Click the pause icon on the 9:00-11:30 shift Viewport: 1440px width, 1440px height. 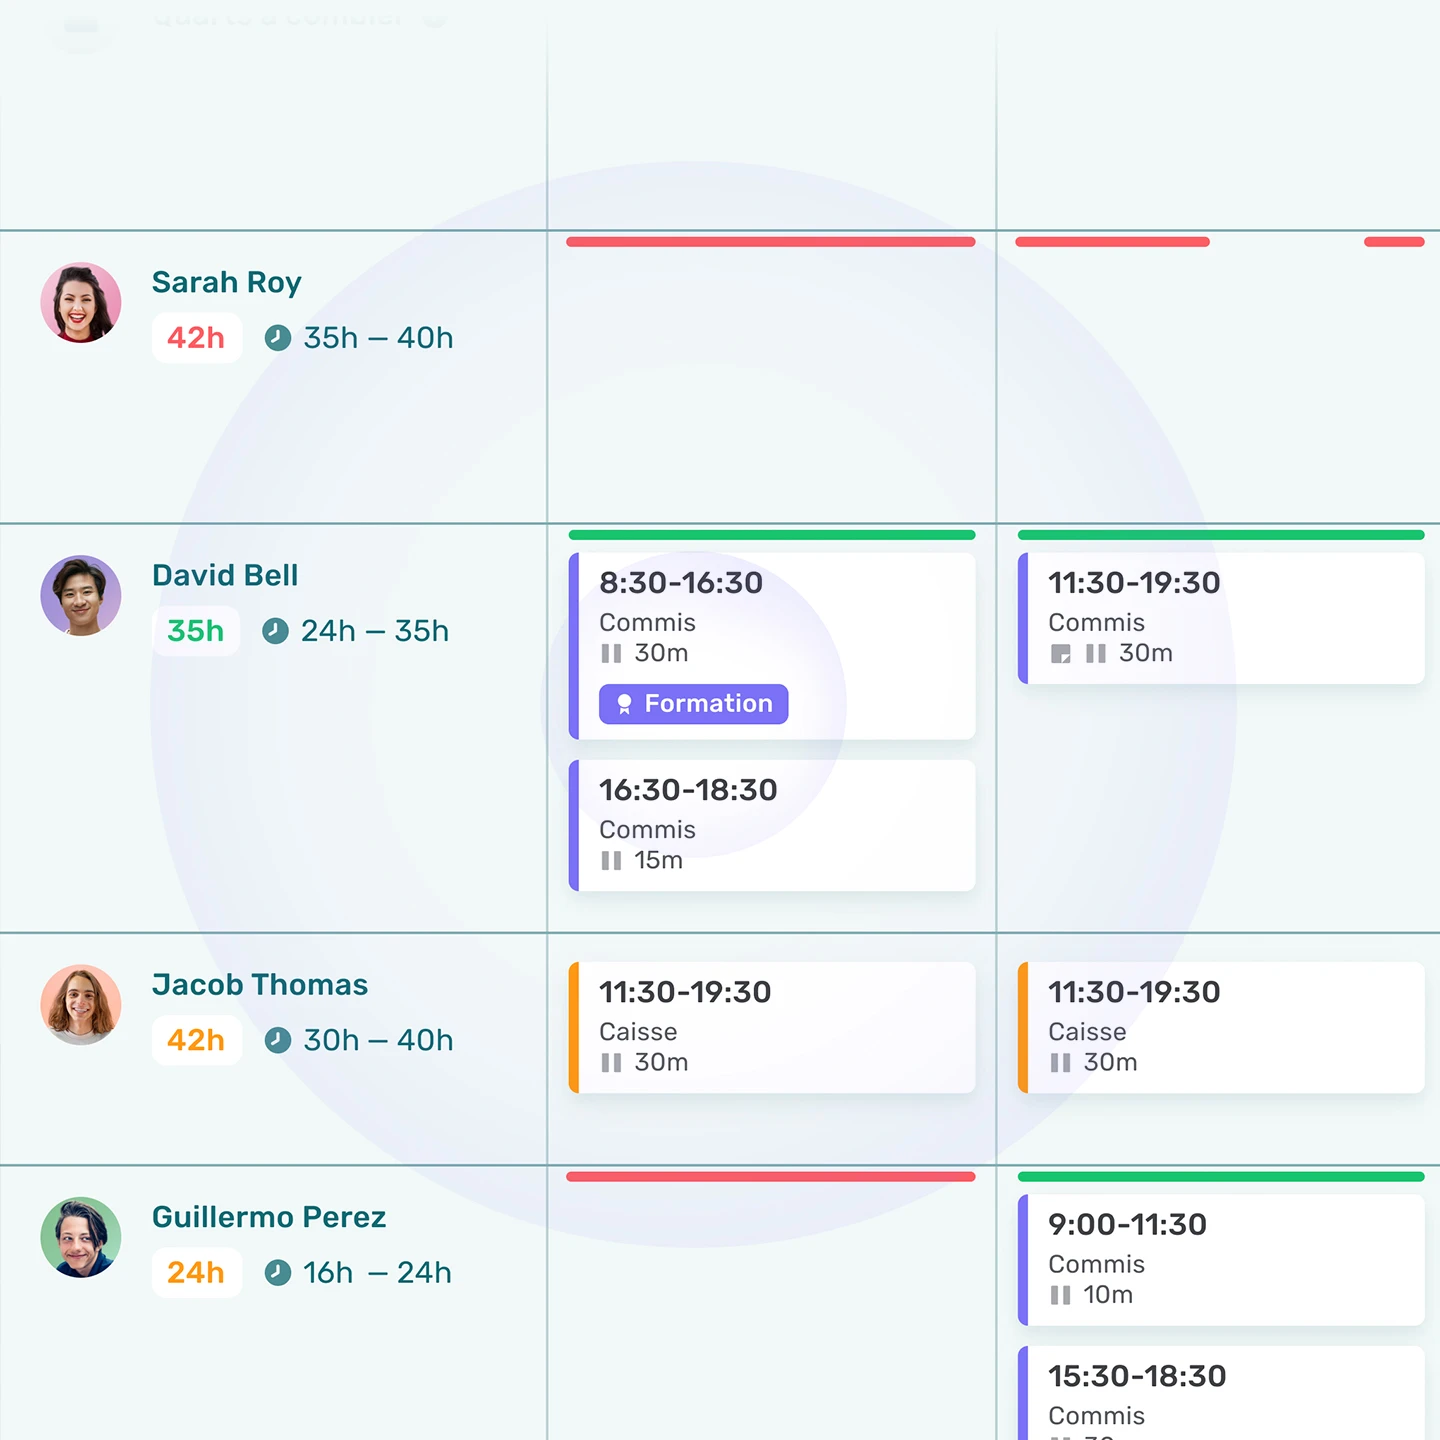tap(1060, 1295)
